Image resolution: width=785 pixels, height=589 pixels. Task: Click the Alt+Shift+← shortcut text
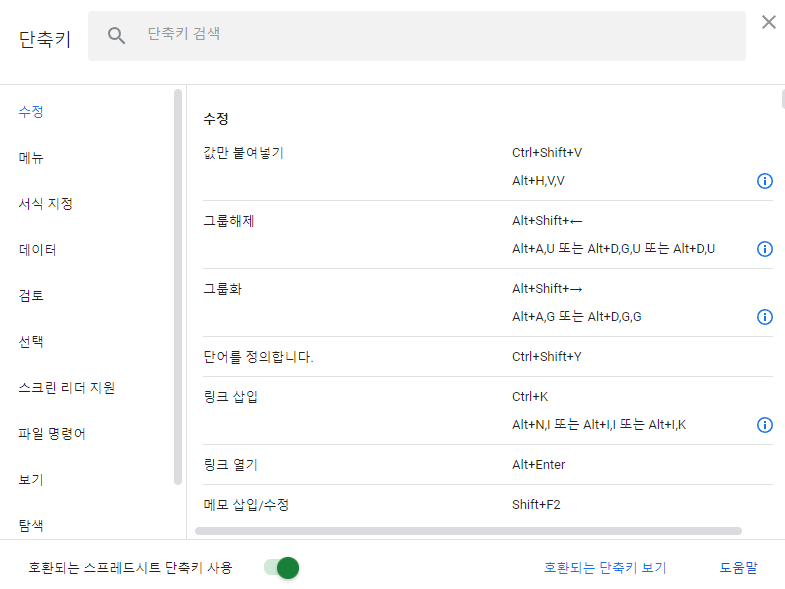click(547, 221)
